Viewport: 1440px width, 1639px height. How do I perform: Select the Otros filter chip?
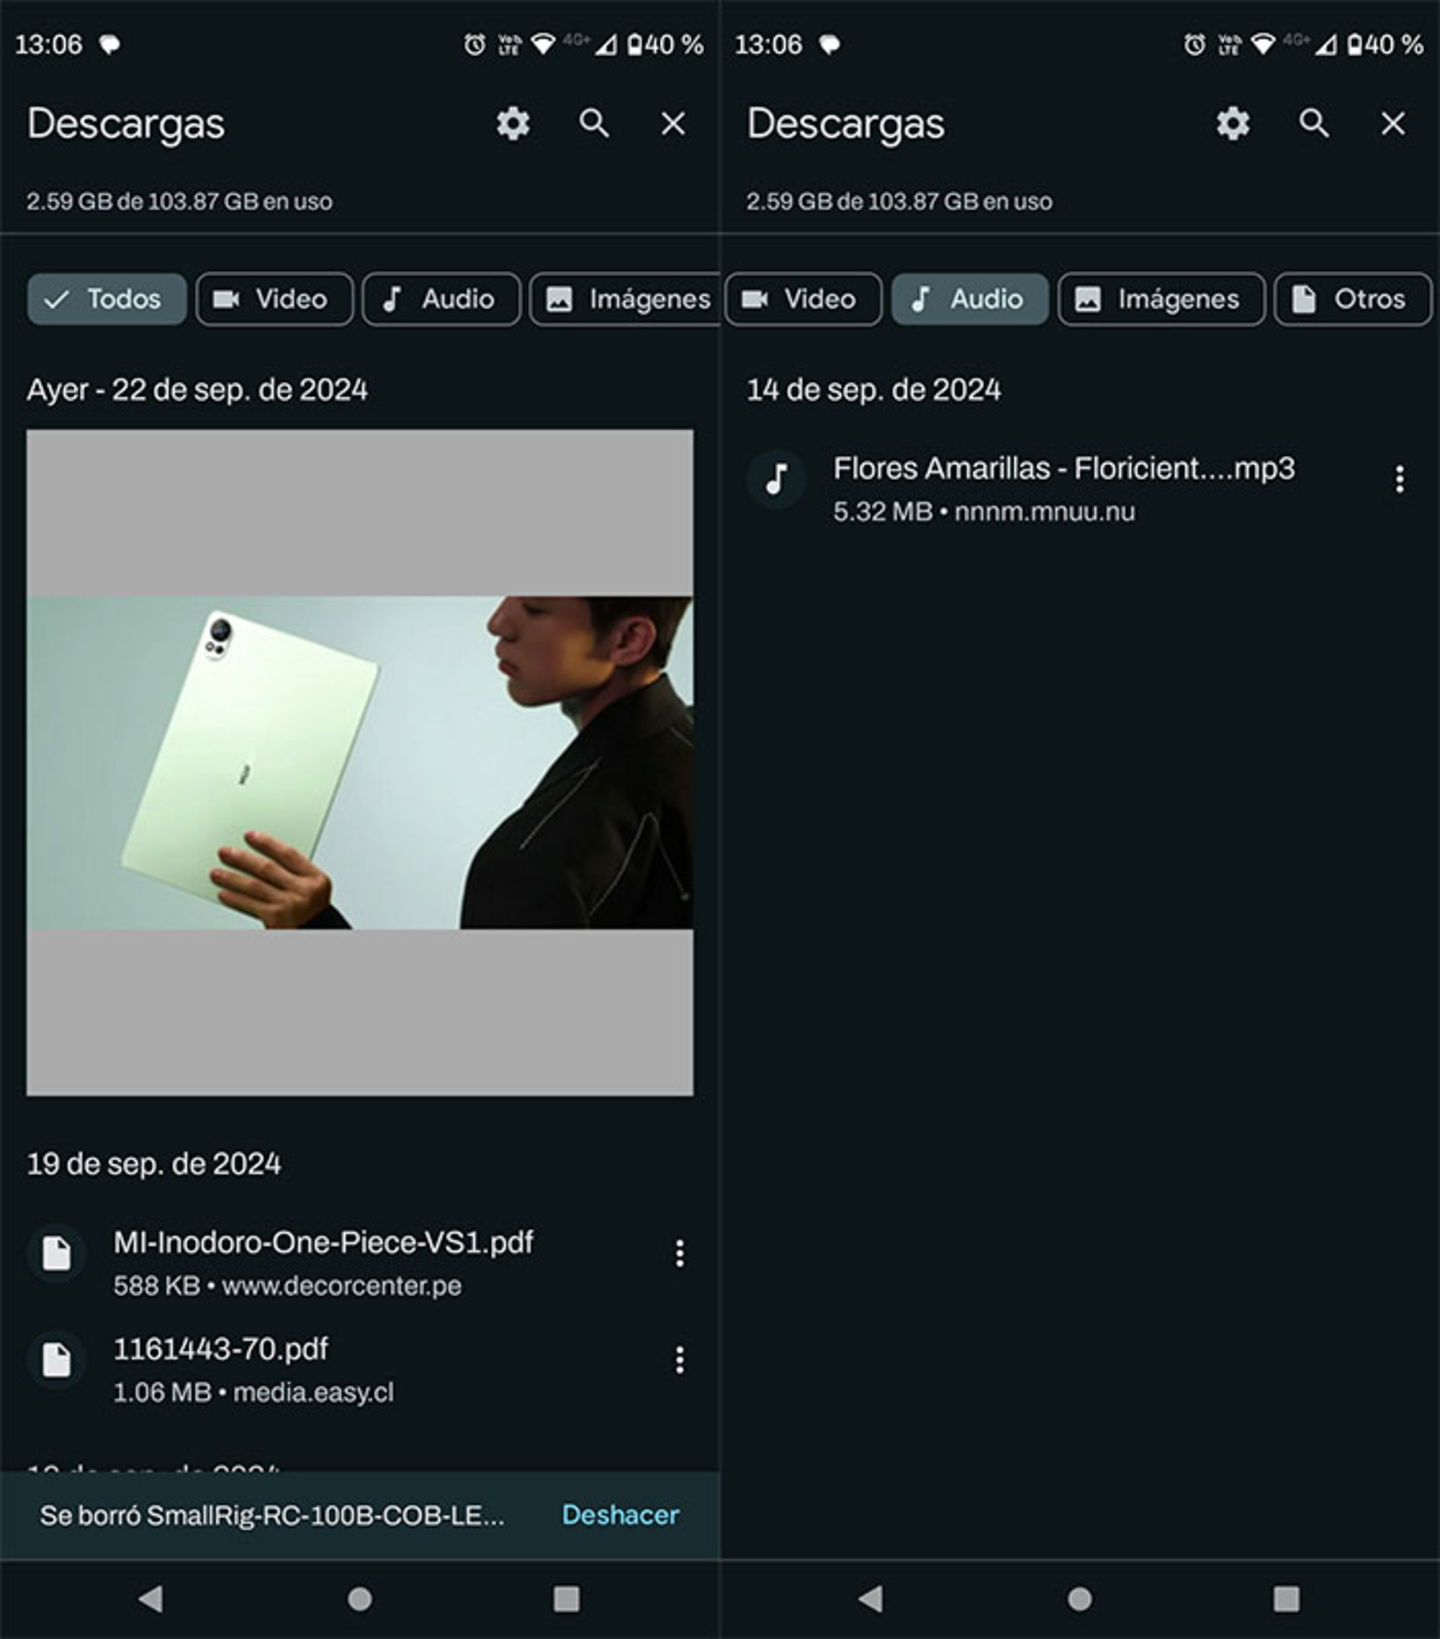[1353, 299]
